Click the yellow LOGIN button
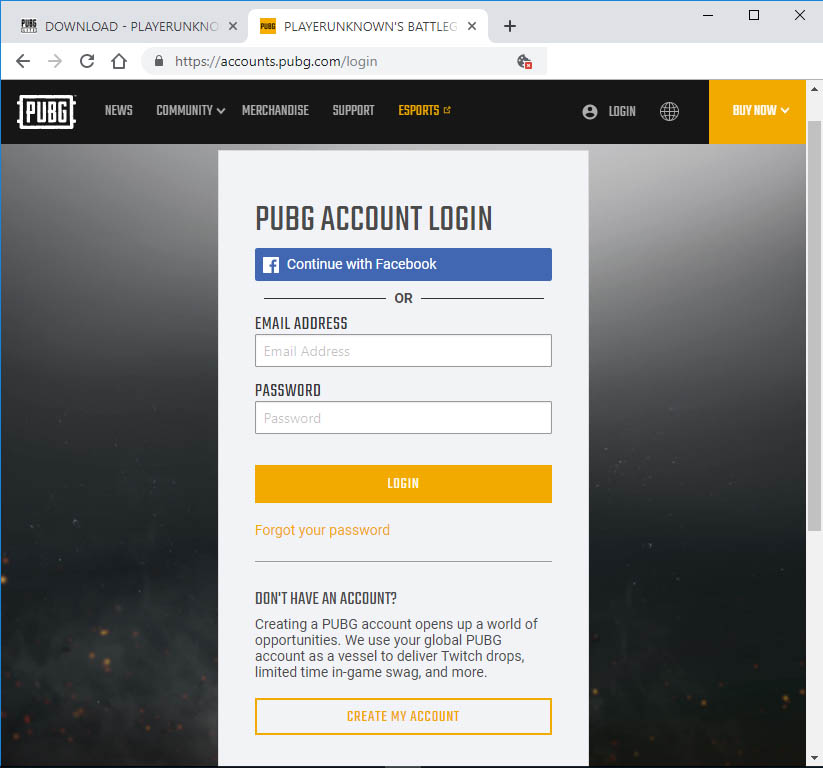The height and width of the screenshot is (768, 823). click(403, 484)
